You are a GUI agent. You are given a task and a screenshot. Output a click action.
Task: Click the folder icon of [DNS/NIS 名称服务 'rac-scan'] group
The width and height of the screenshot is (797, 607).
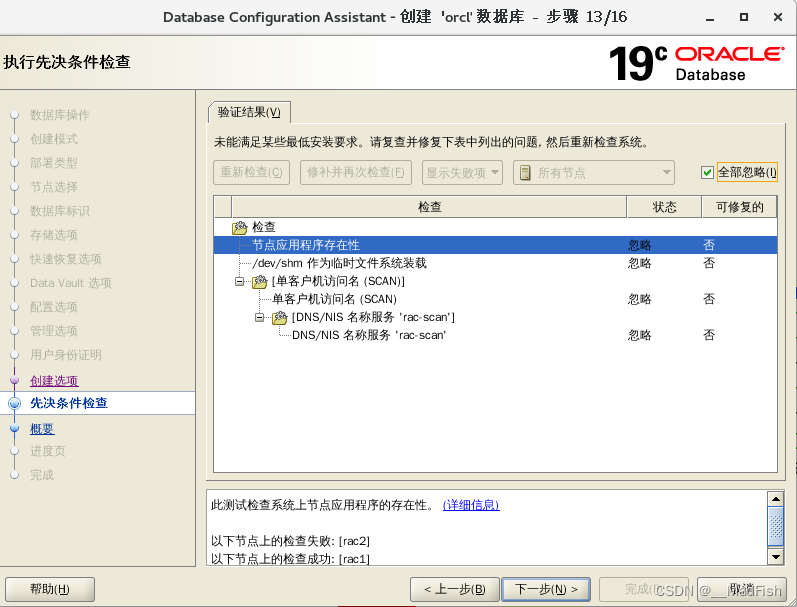tap(280, 317)
